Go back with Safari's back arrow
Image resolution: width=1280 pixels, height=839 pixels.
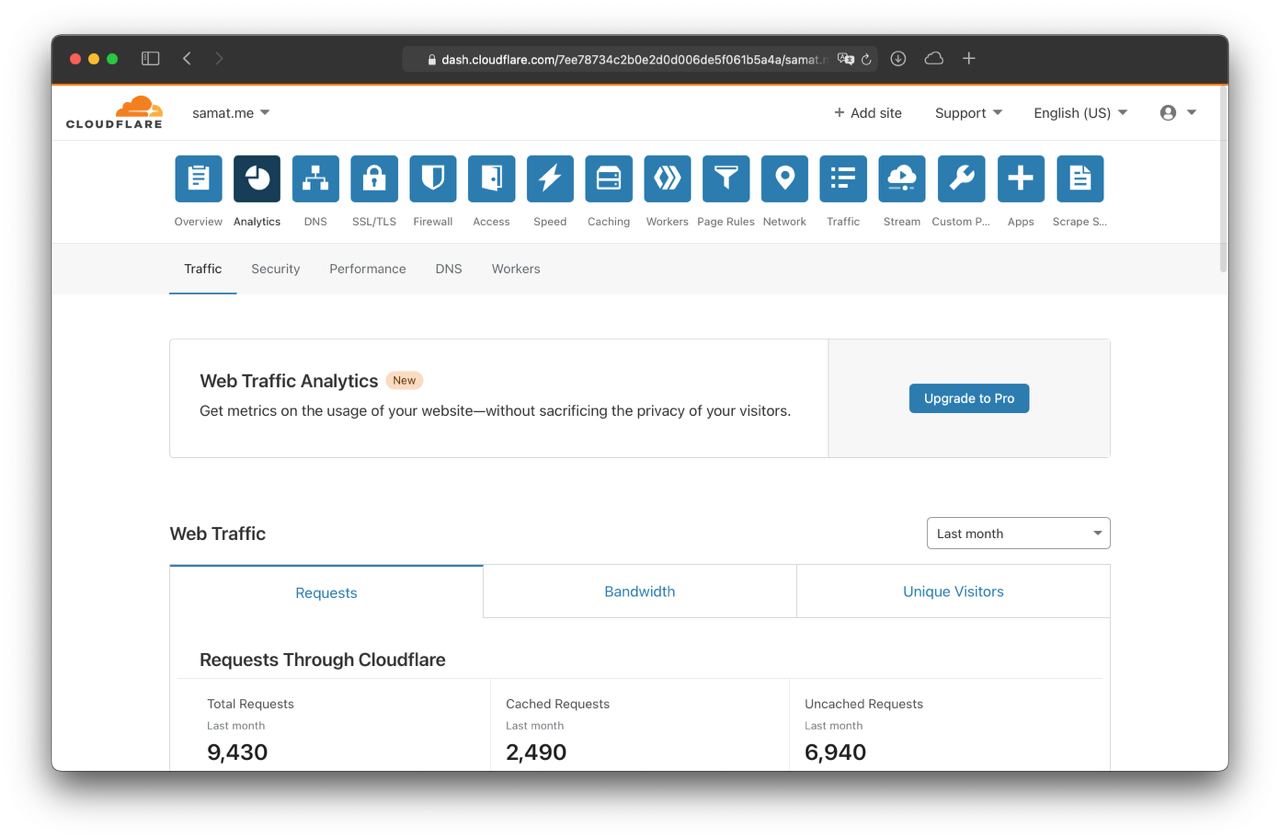pos(187,59)
